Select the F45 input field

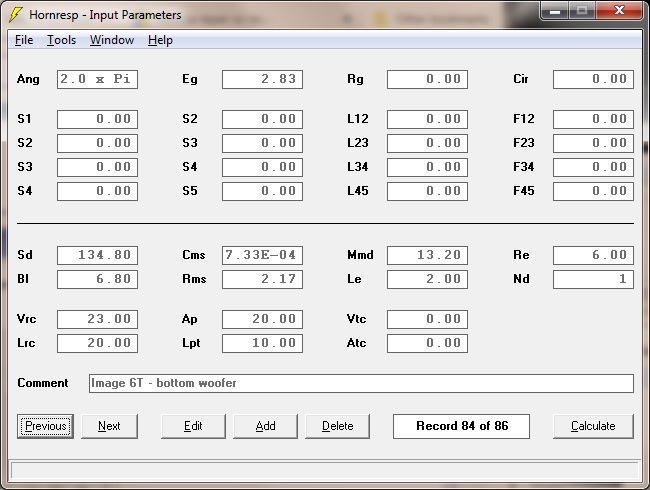593,192
